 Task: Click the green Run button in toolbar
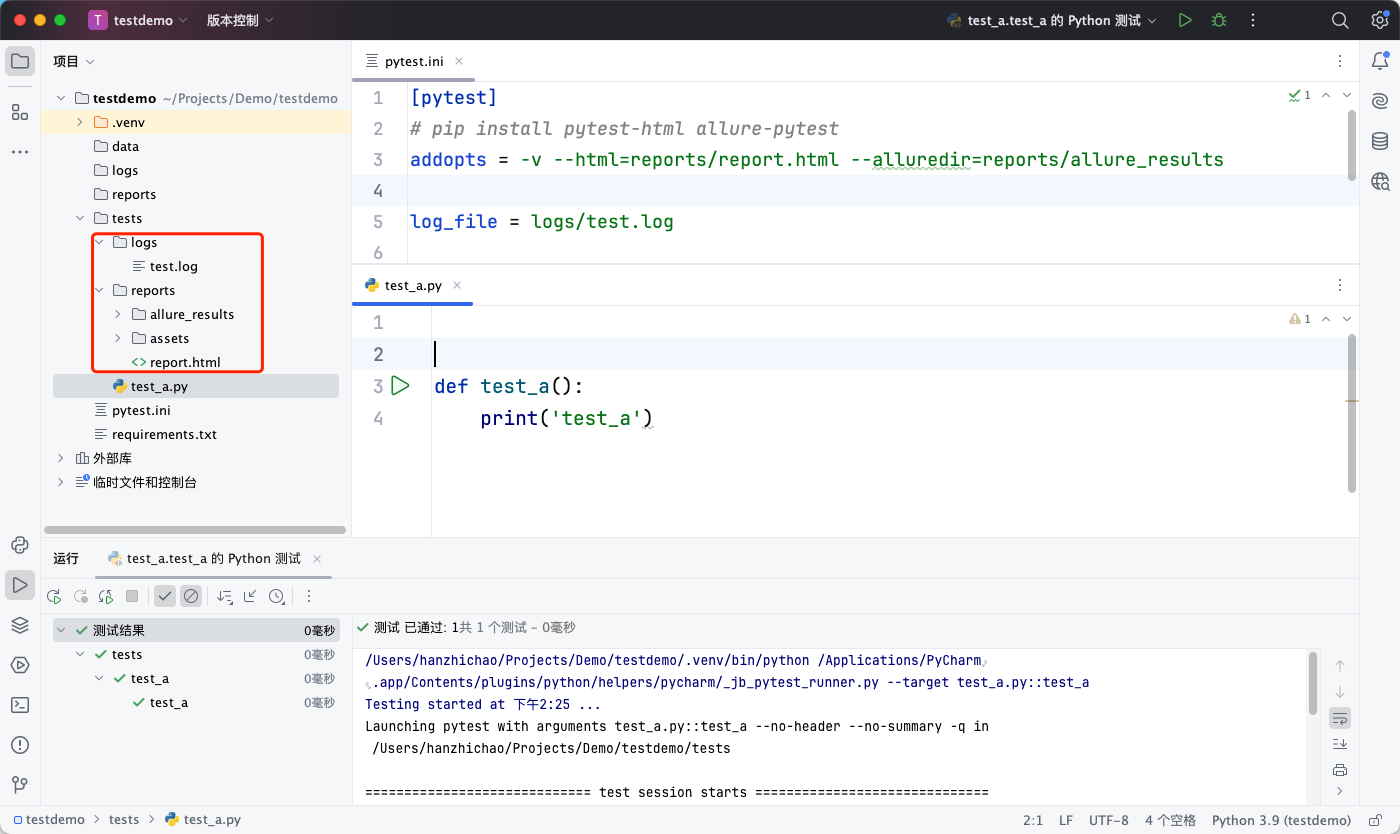tap(1185, 20)
